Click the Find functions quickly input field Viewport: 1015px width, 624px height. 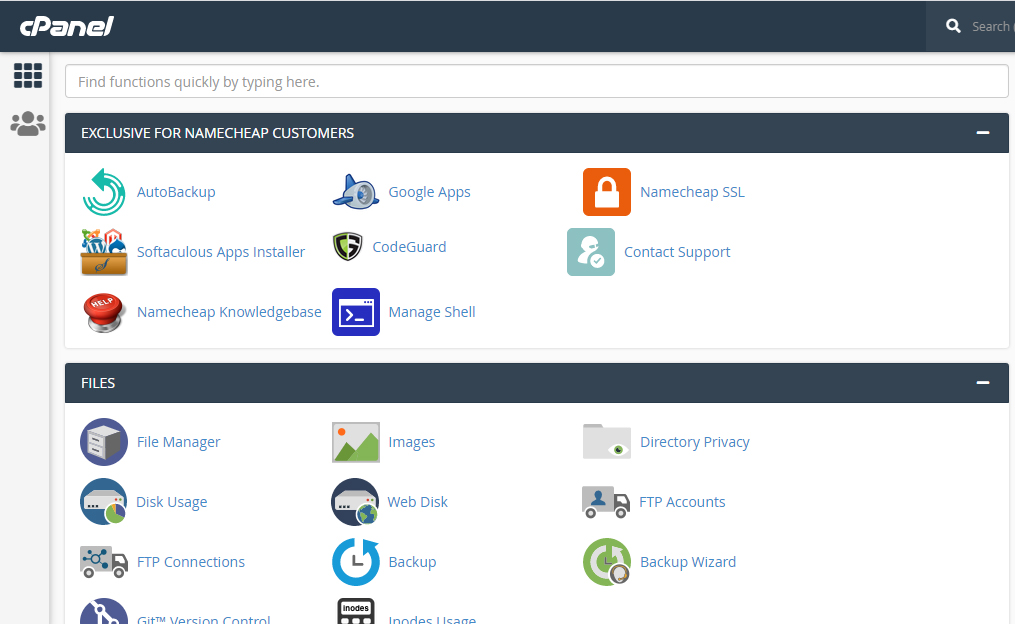537,82
